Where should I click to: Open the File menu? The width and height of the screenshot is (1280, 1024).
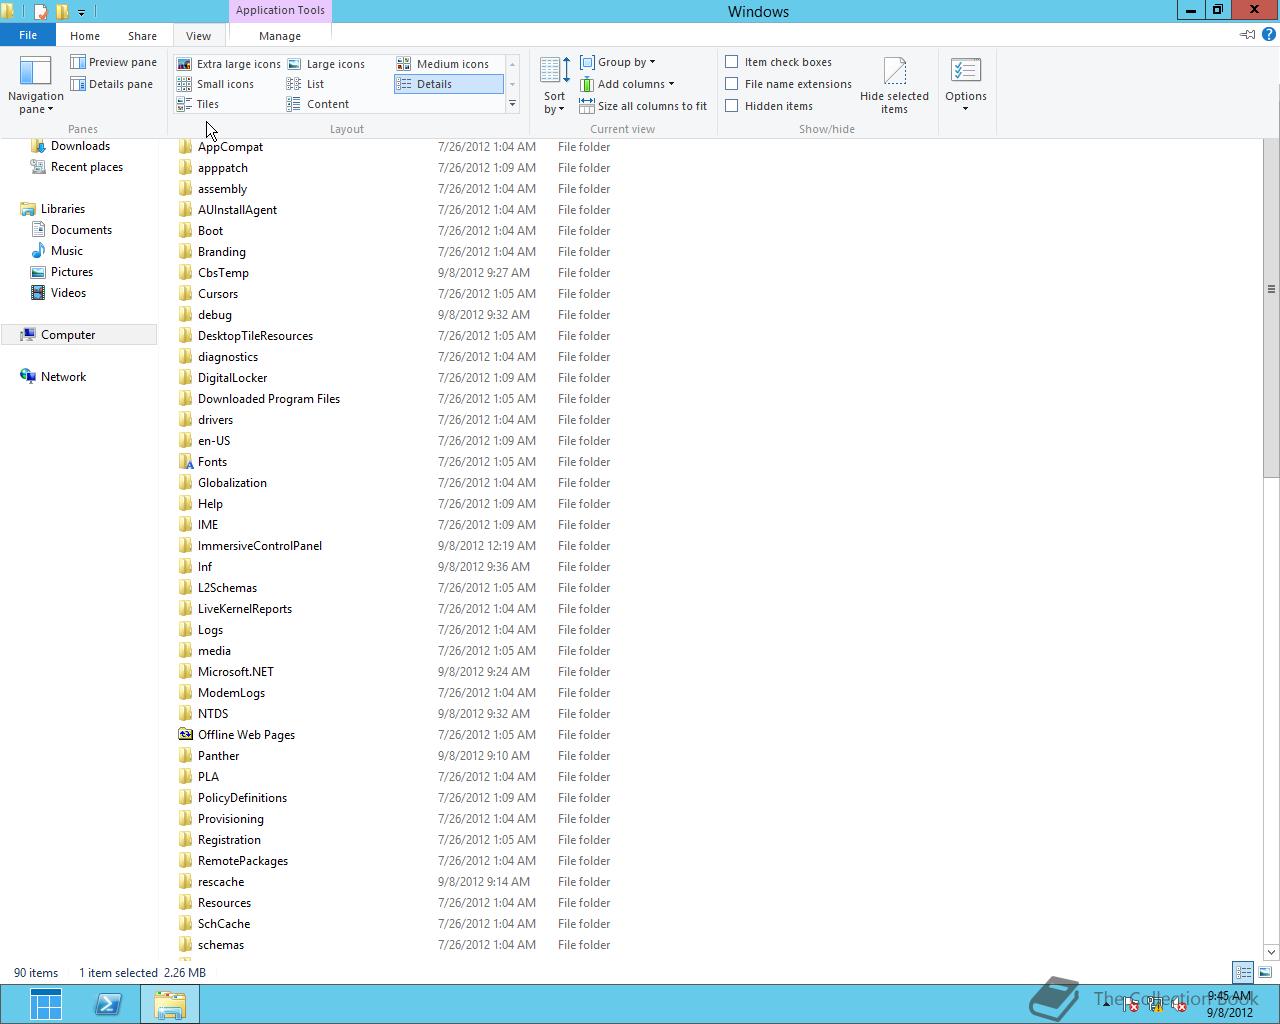28,35
